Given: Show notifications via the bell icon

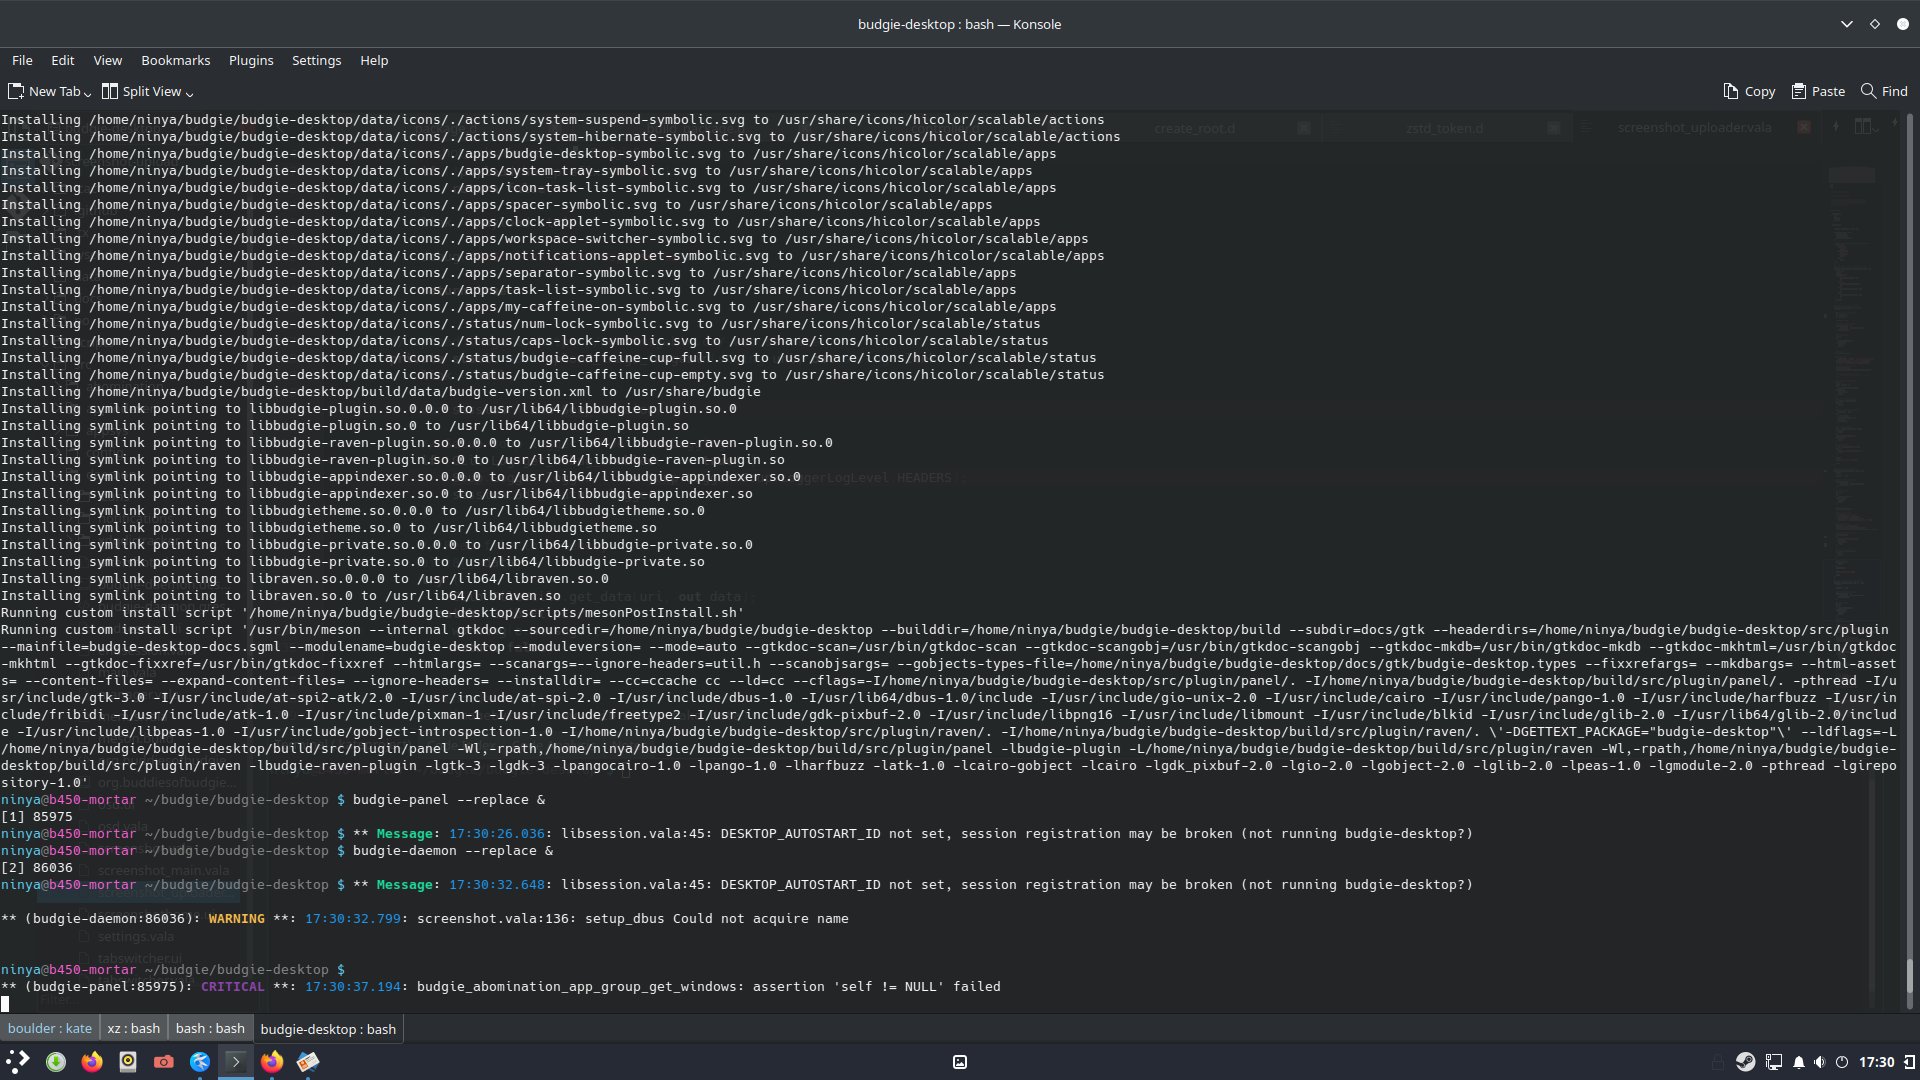Looking at the screenshot, I should click(x=1799, y=1062).
